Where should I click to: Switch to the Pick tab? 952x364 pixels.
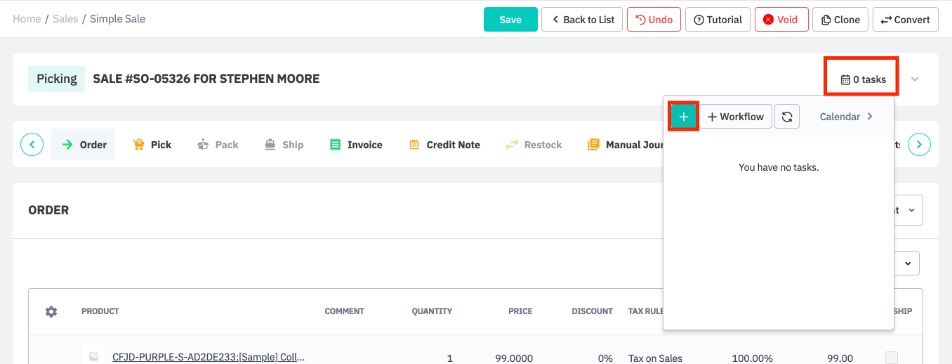152,144
